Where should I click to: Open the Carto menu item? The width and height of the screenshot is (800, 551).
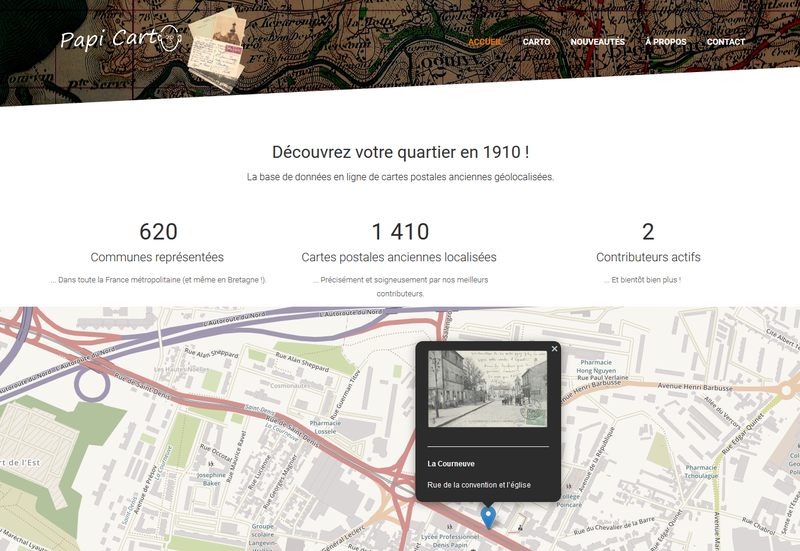pos(536,42)
